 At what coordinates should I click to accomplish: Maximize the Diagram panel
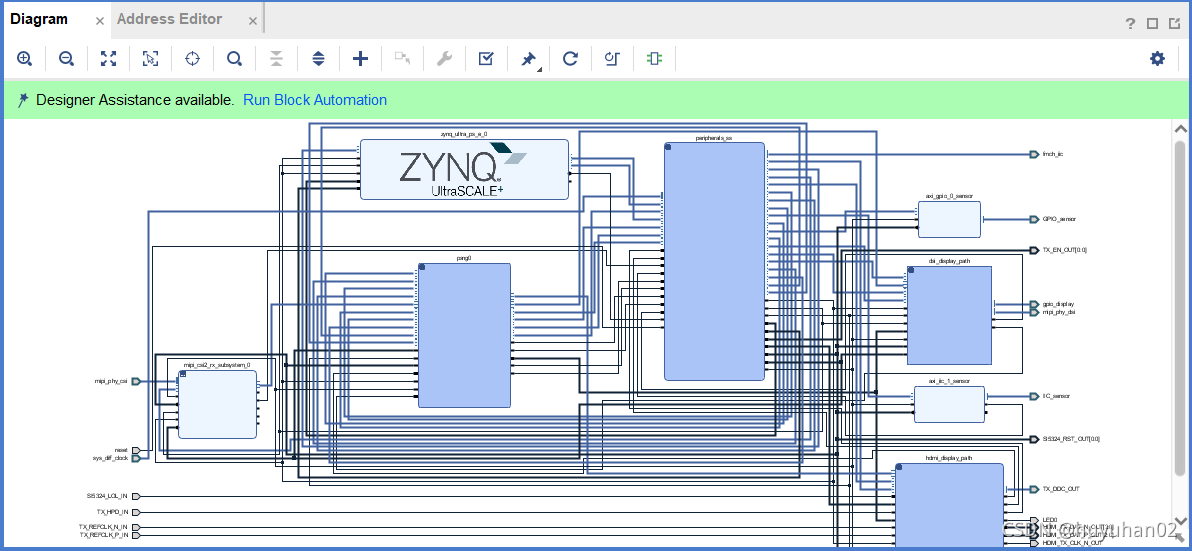coord(1152,24)
